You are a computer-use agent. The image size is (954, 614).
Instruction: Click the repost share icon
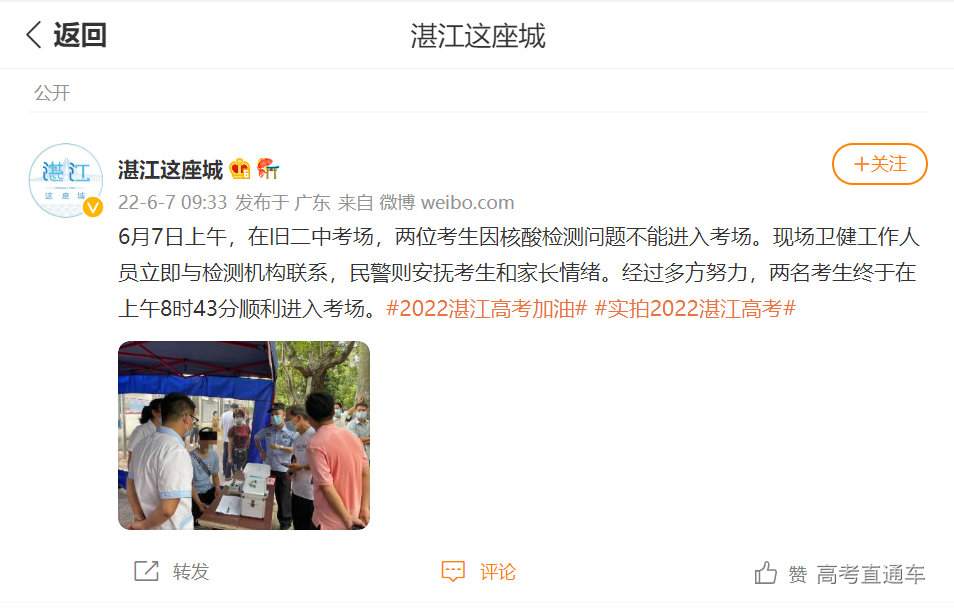pyautogui.click(x=146, y=571)
